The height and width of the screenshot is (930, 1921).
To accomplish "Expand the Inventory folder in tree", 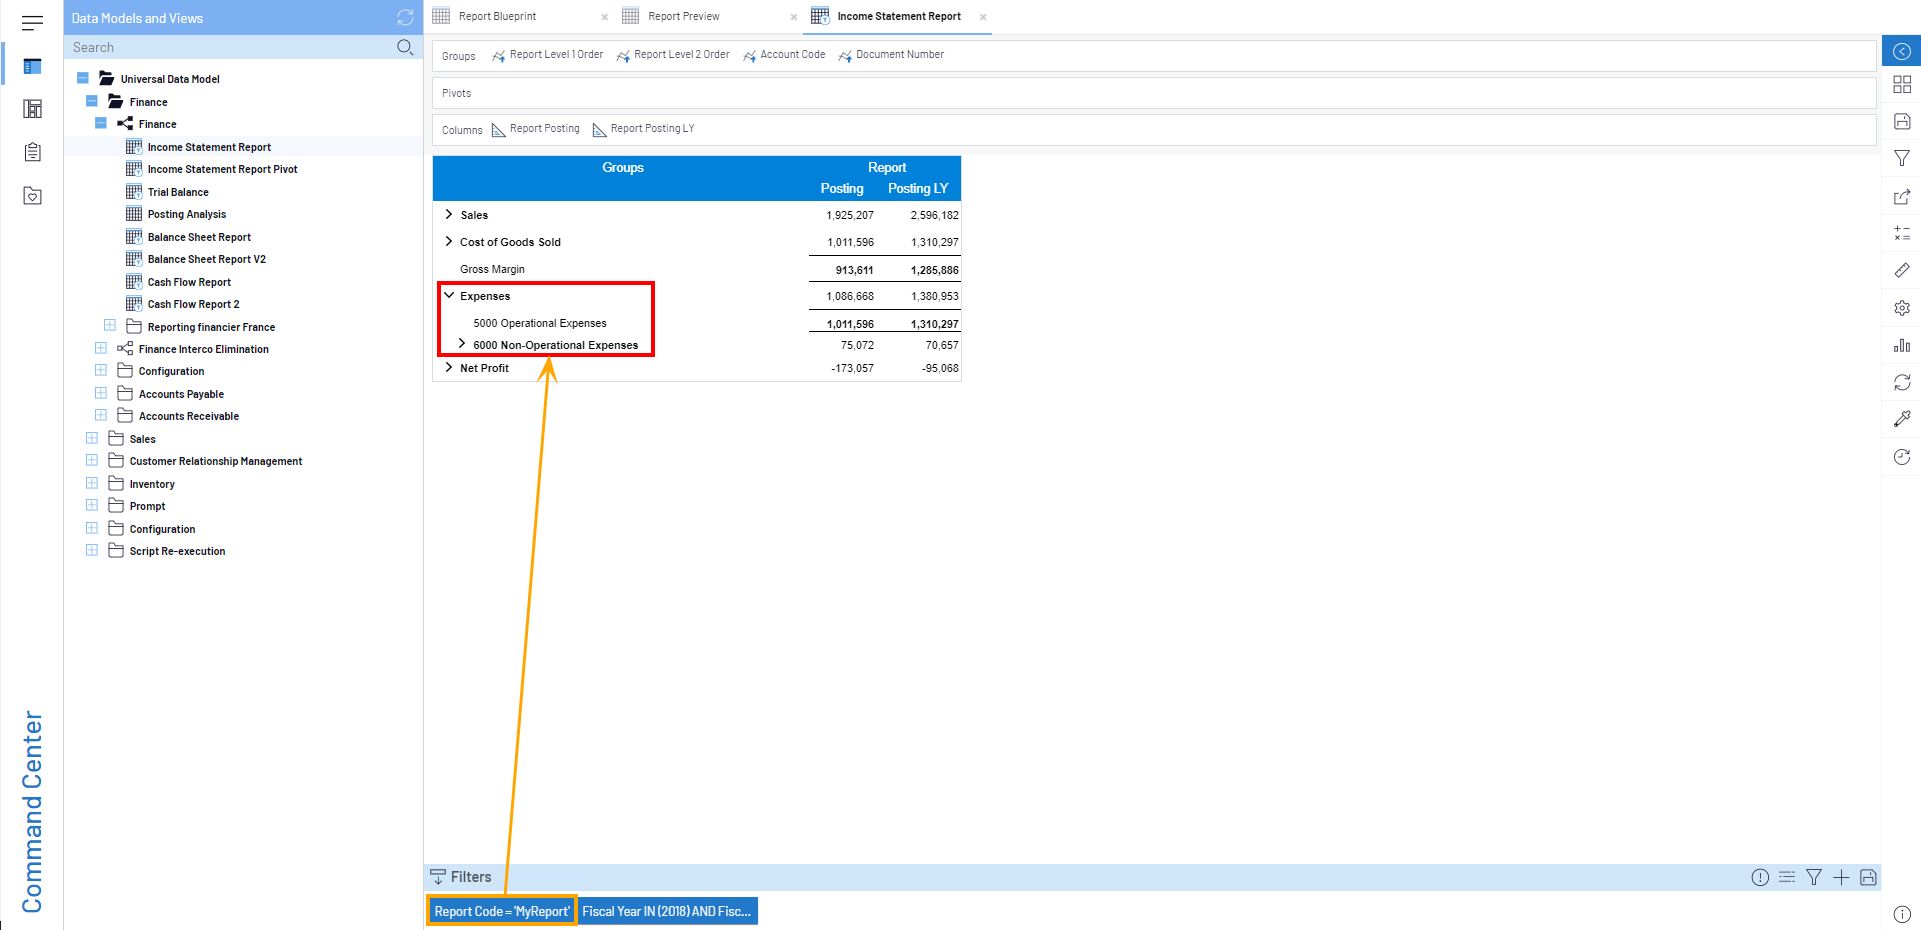I will point(92,484).
